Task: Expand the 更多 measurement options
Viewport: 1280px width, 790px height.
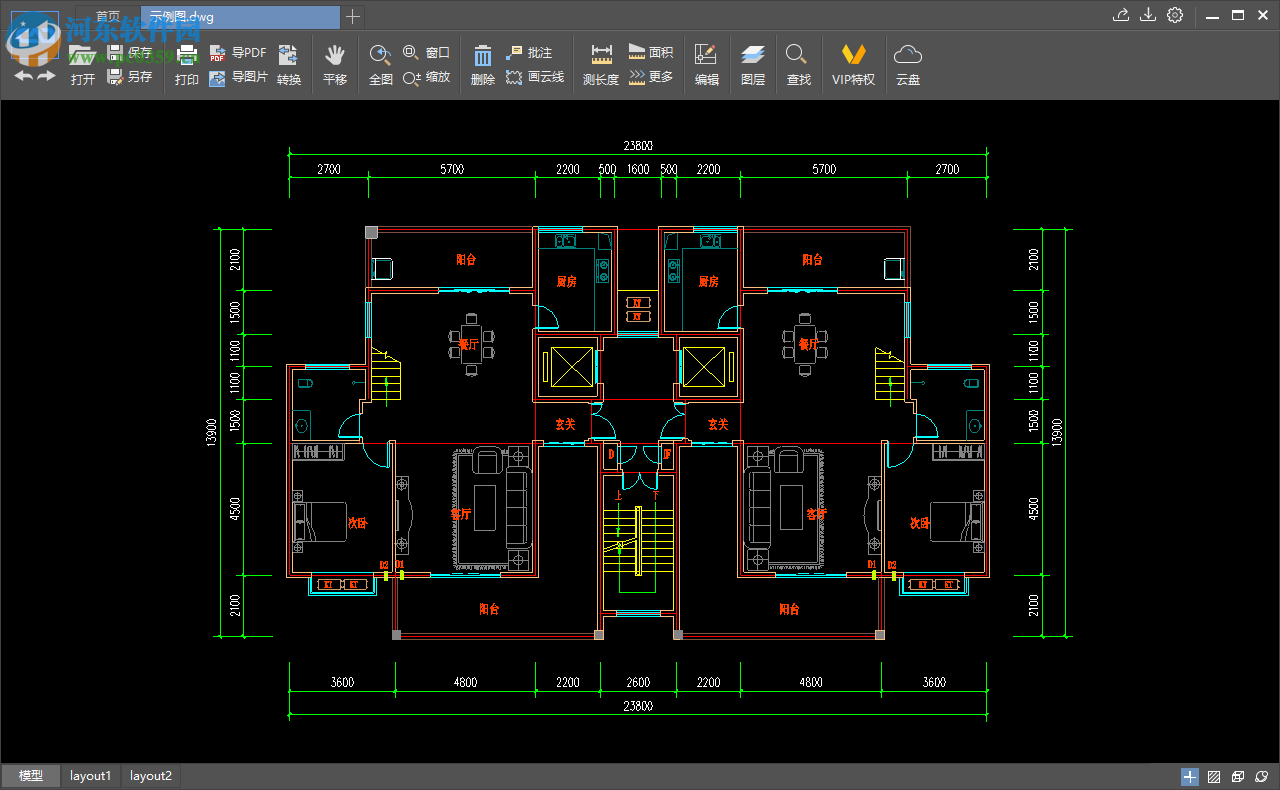Action: [x=654, y=76]
